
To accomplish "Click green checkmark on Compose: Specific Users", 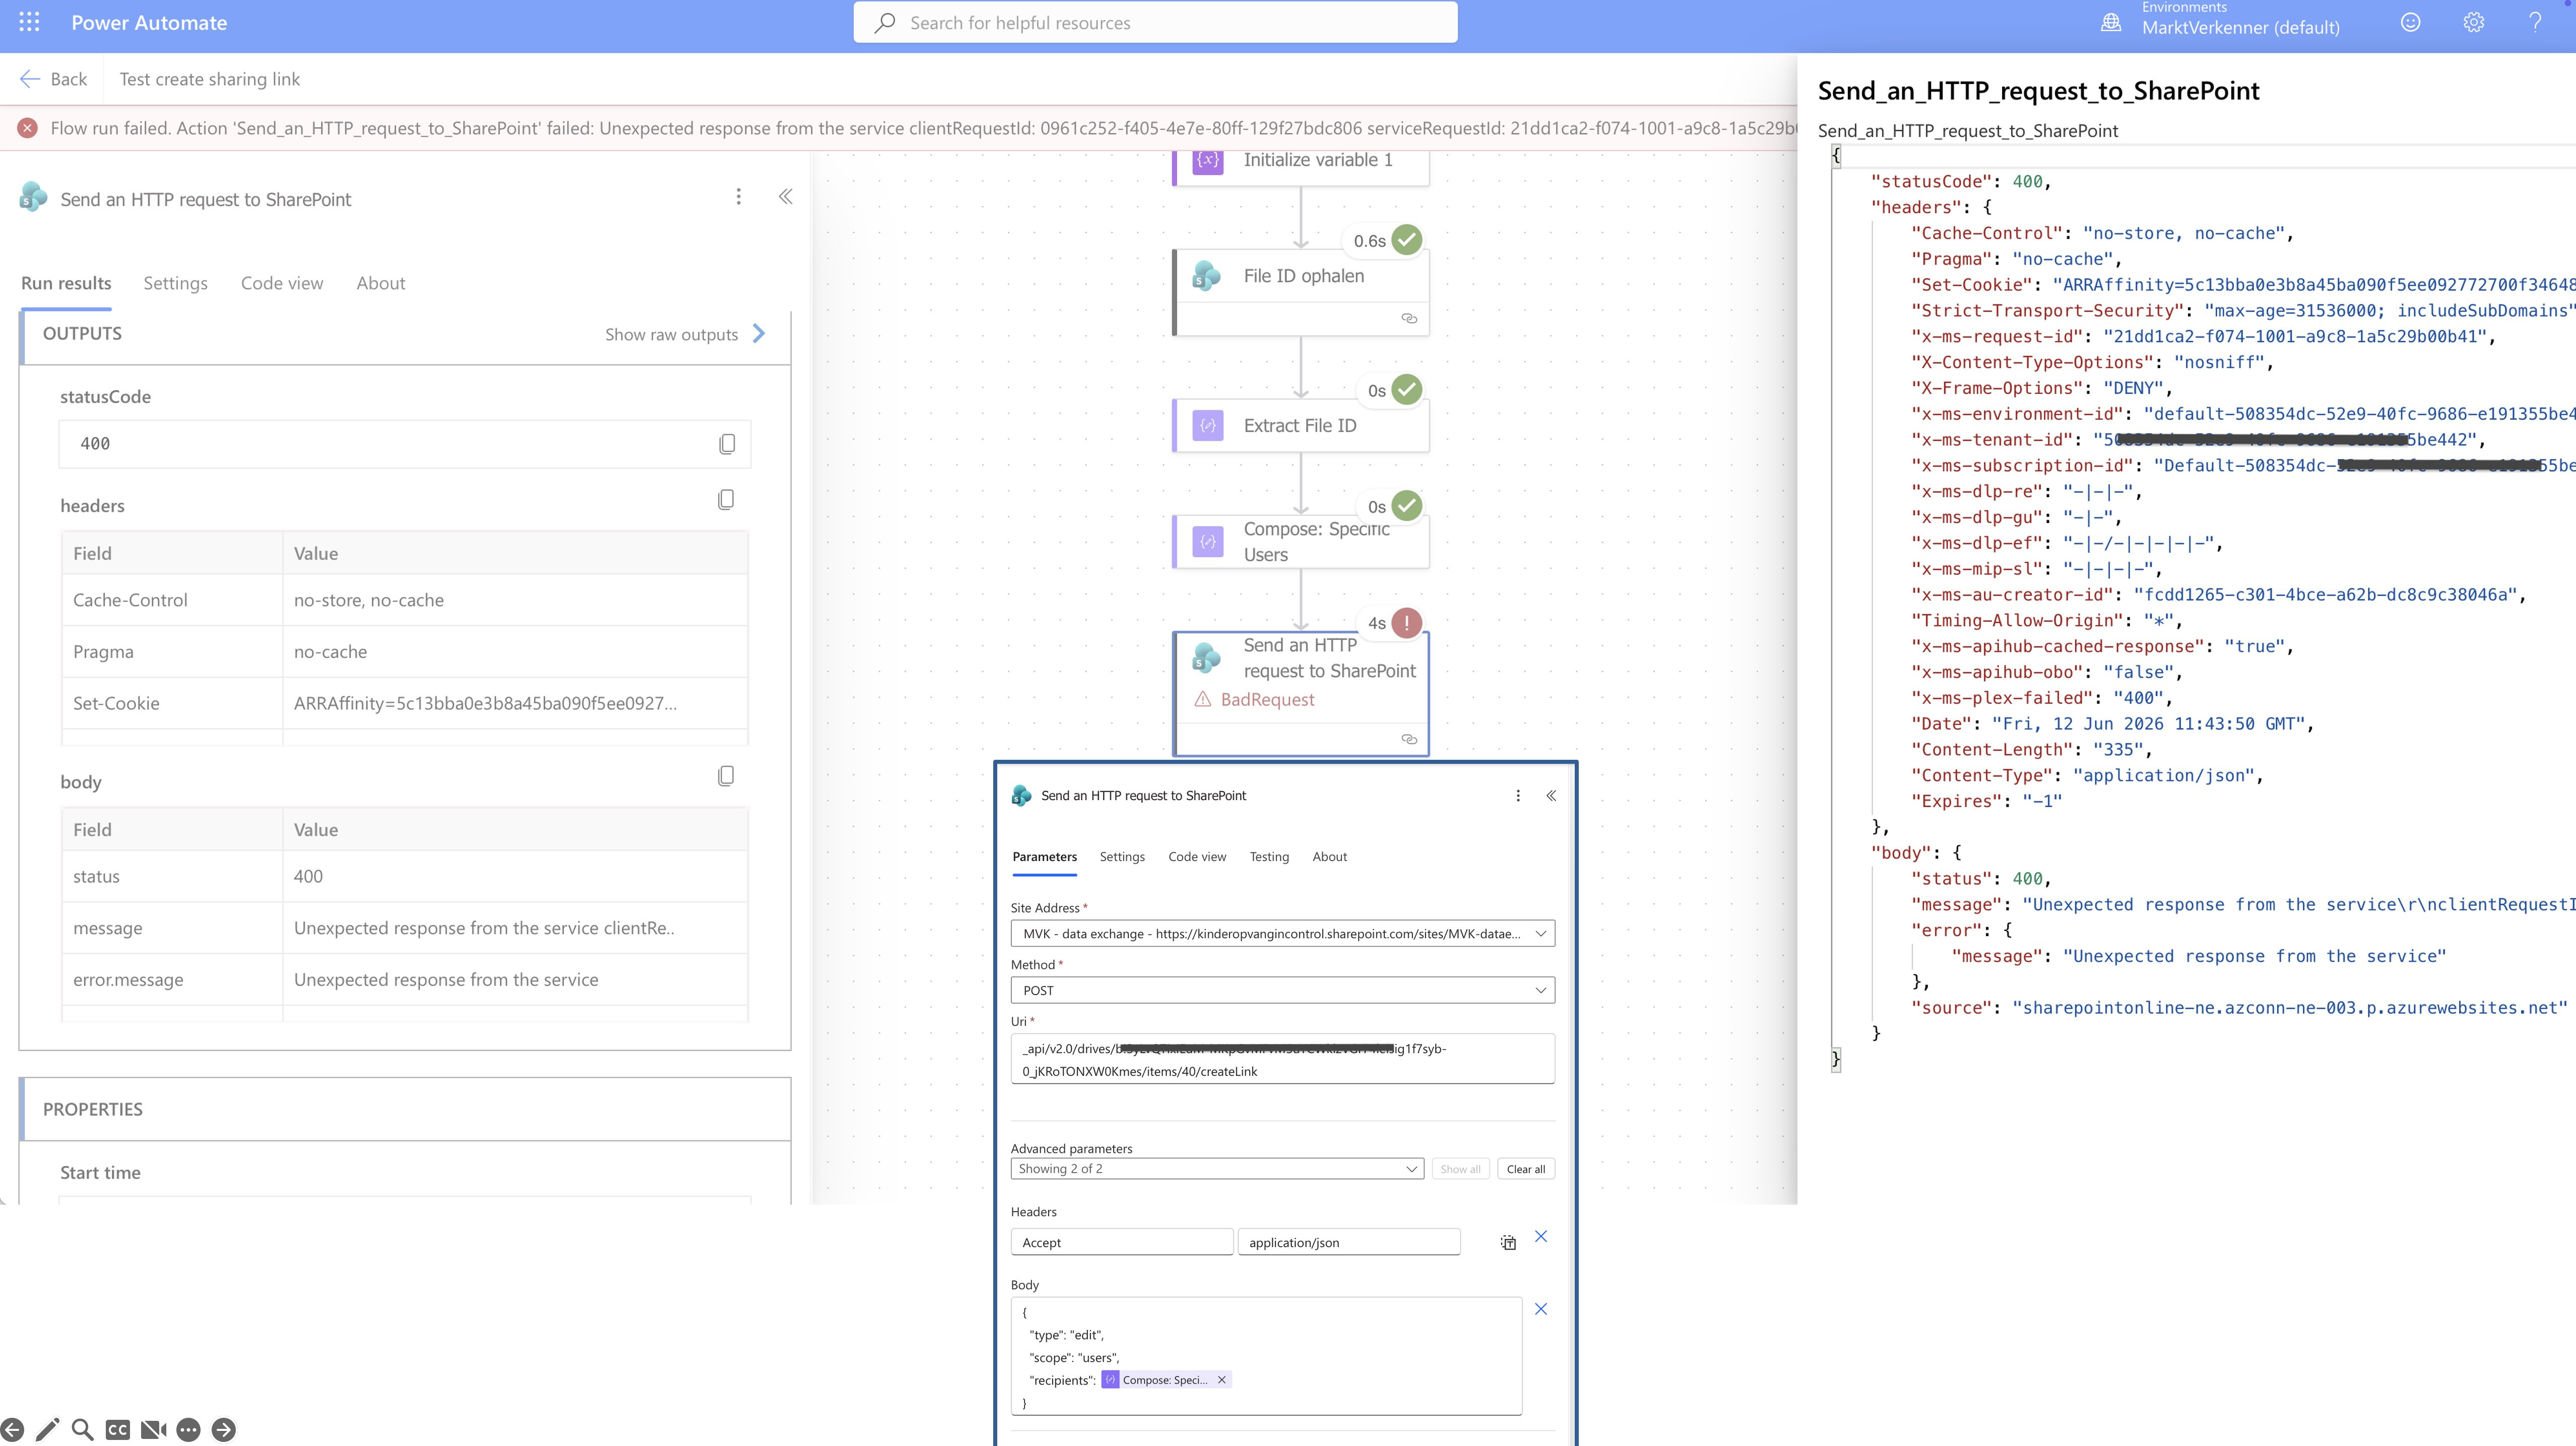I will coord(1407,506).
